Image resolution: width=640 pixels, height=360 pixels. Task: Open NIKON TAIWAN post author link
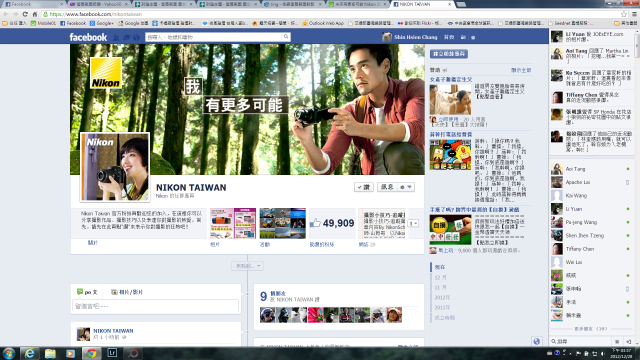(x=113, y=331)
